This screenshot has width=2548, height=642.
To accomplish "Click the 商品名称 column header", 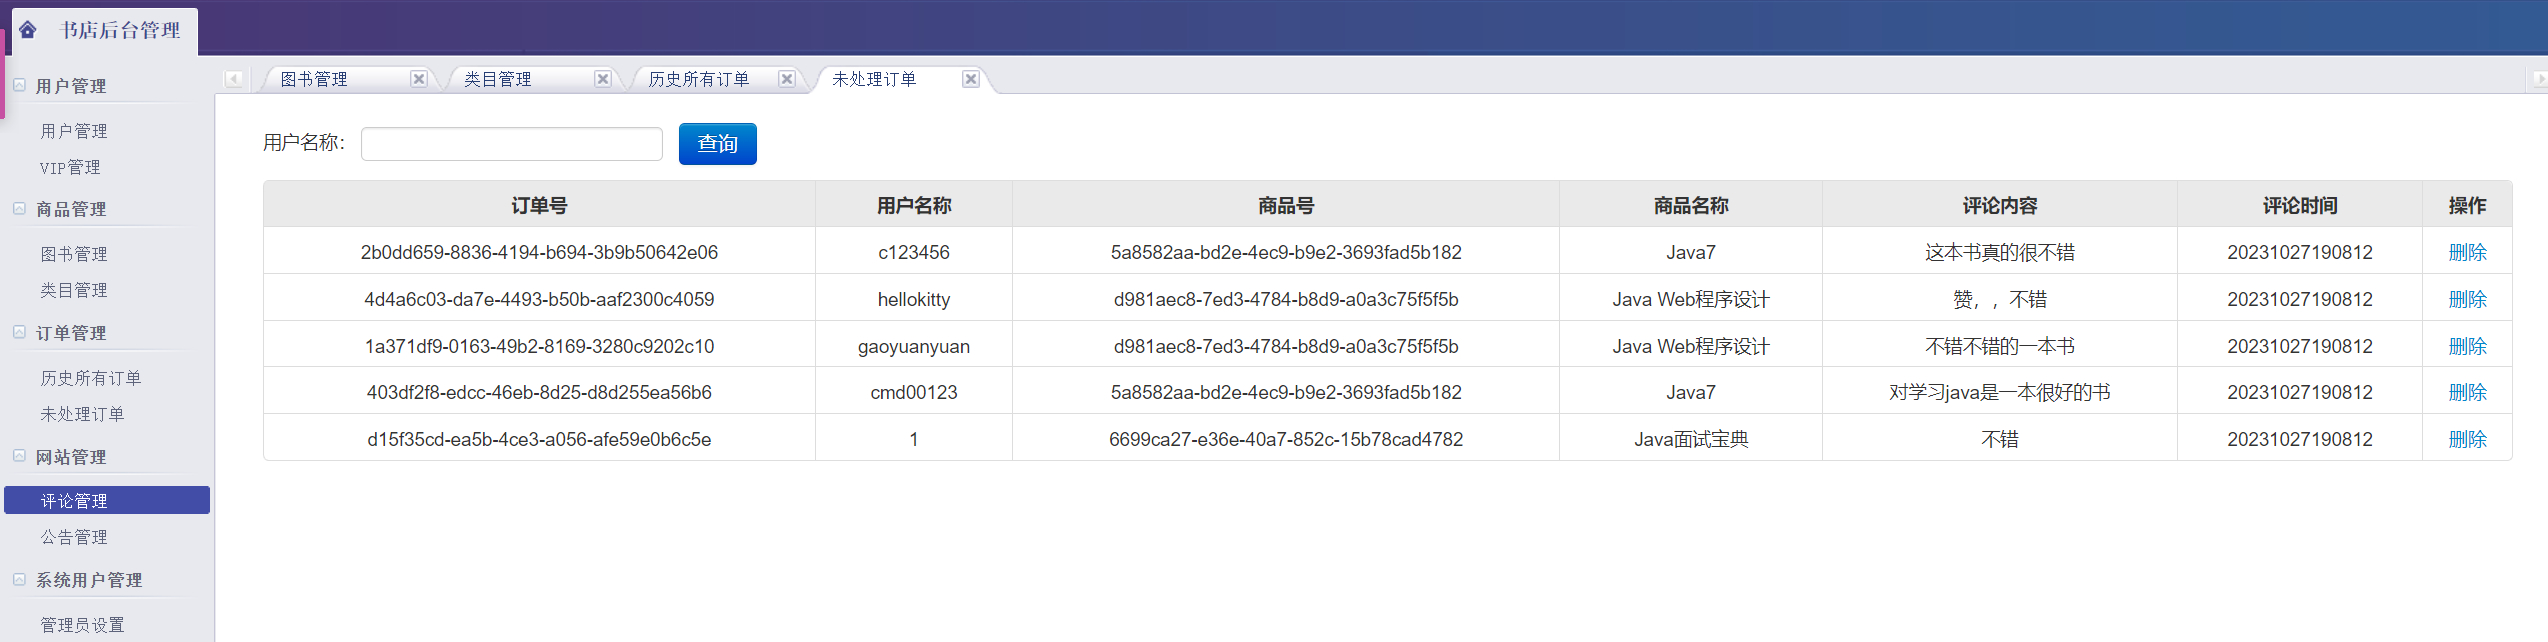I will [x=1691, y=205].
